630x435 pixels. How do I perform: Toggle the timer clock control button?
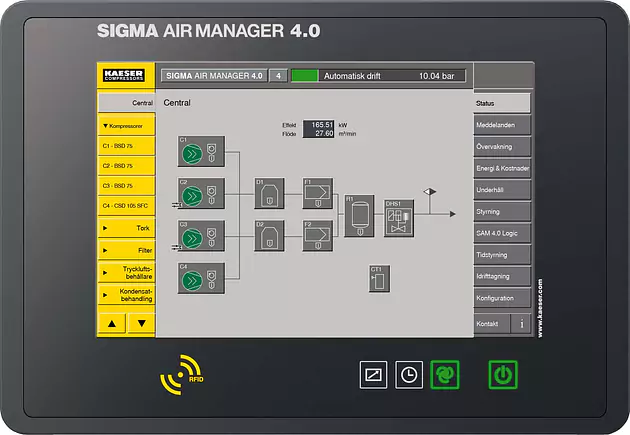point(409,374)
